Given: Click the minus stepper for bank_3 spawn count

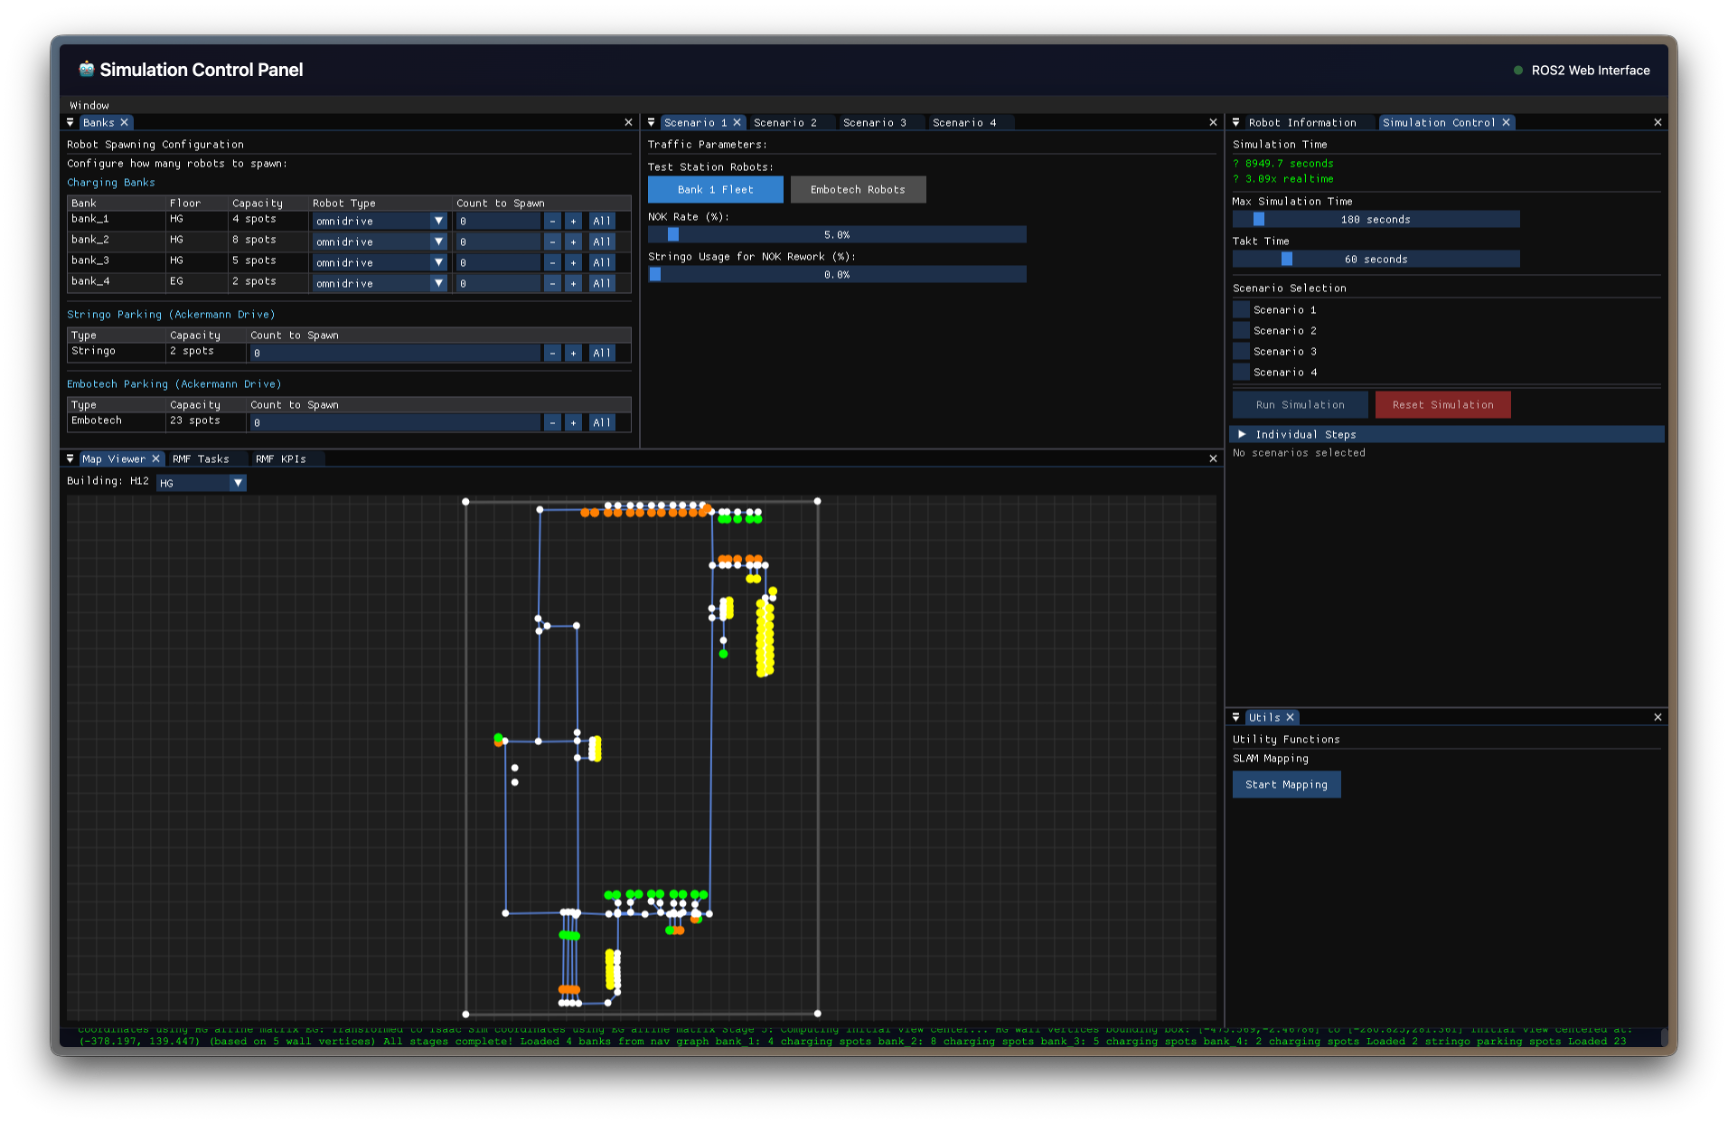Looking at the screenshot, I should click(x=552, y=263).
